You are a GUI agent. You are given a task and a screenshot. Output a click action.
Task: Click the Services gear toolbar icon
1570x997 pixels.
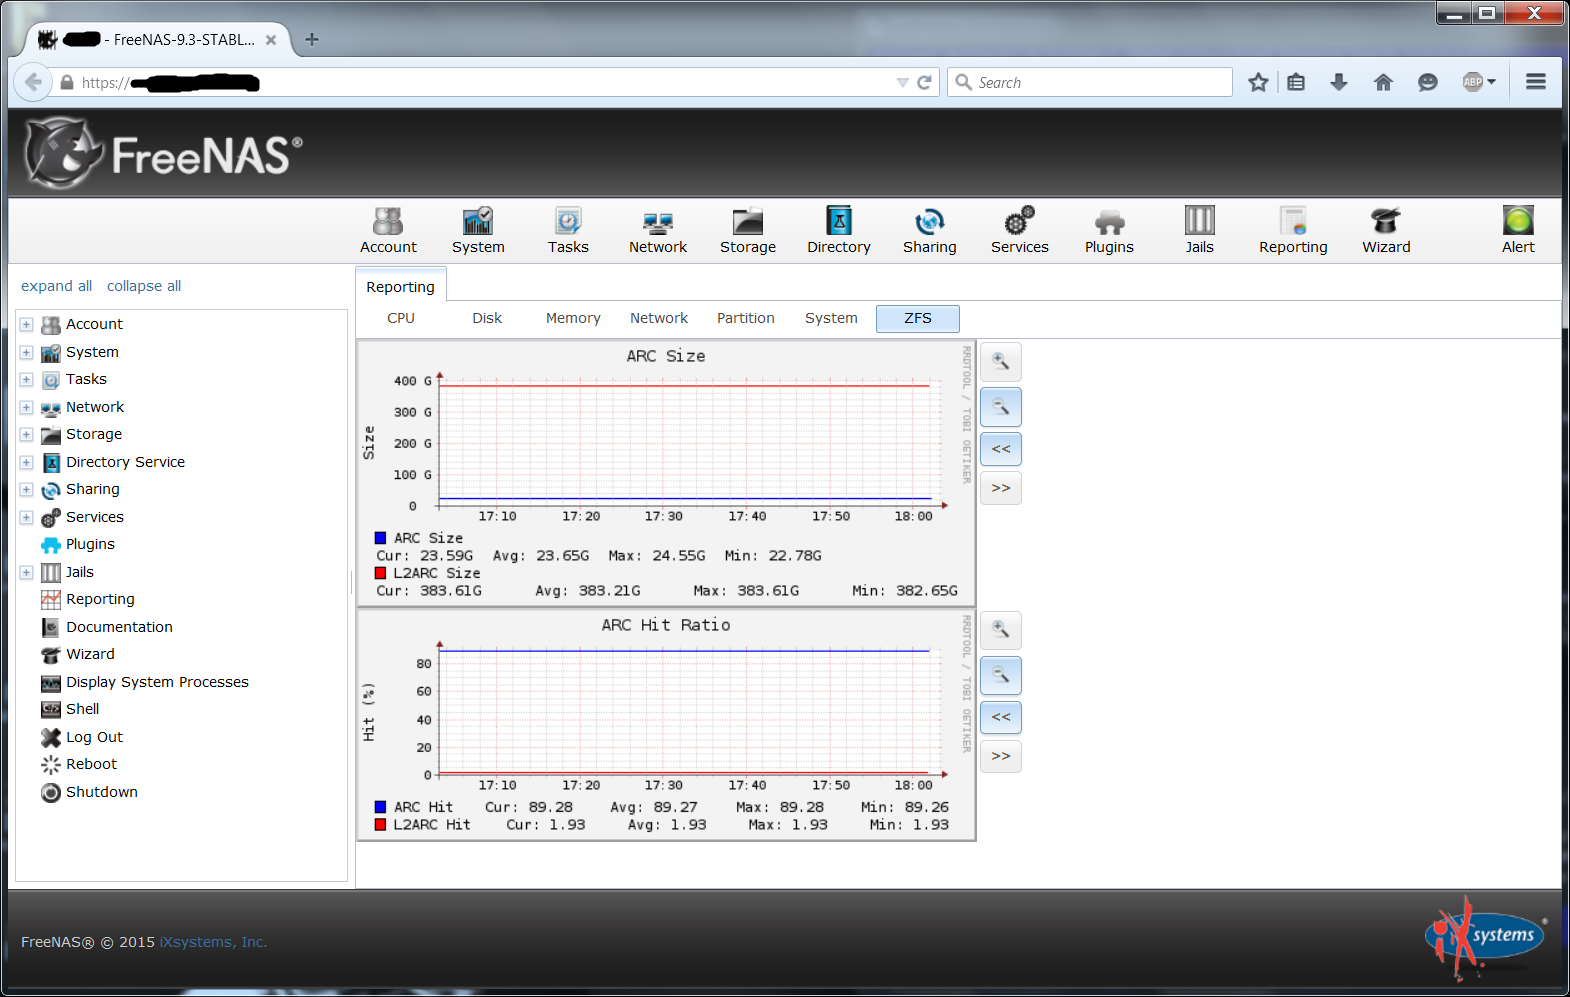click(x=1019, y=230)
